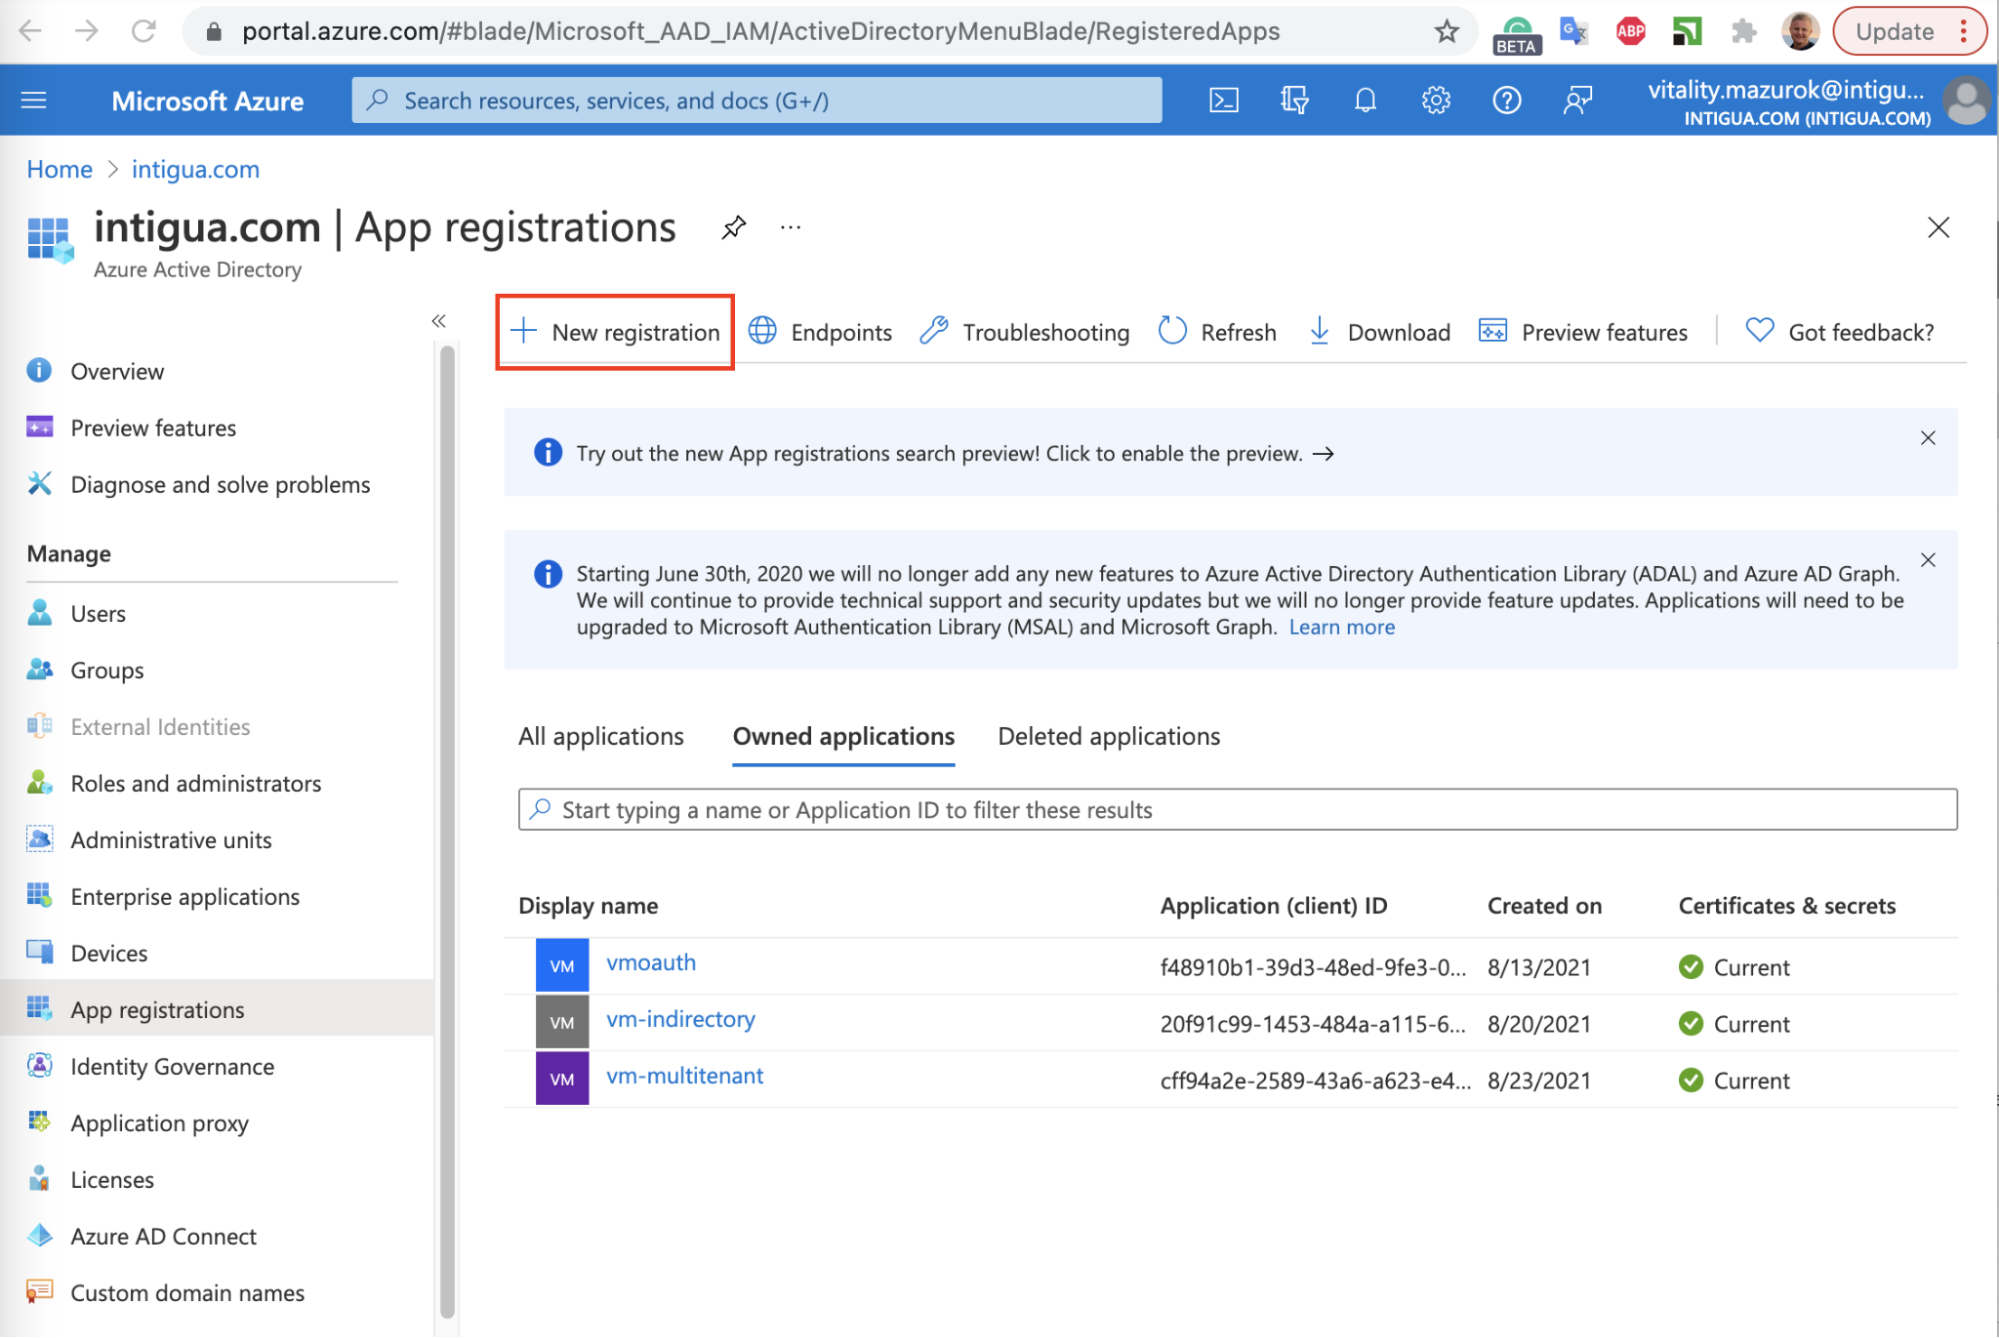
Task: Switch to All applications tab
Action: coord(601,737)
